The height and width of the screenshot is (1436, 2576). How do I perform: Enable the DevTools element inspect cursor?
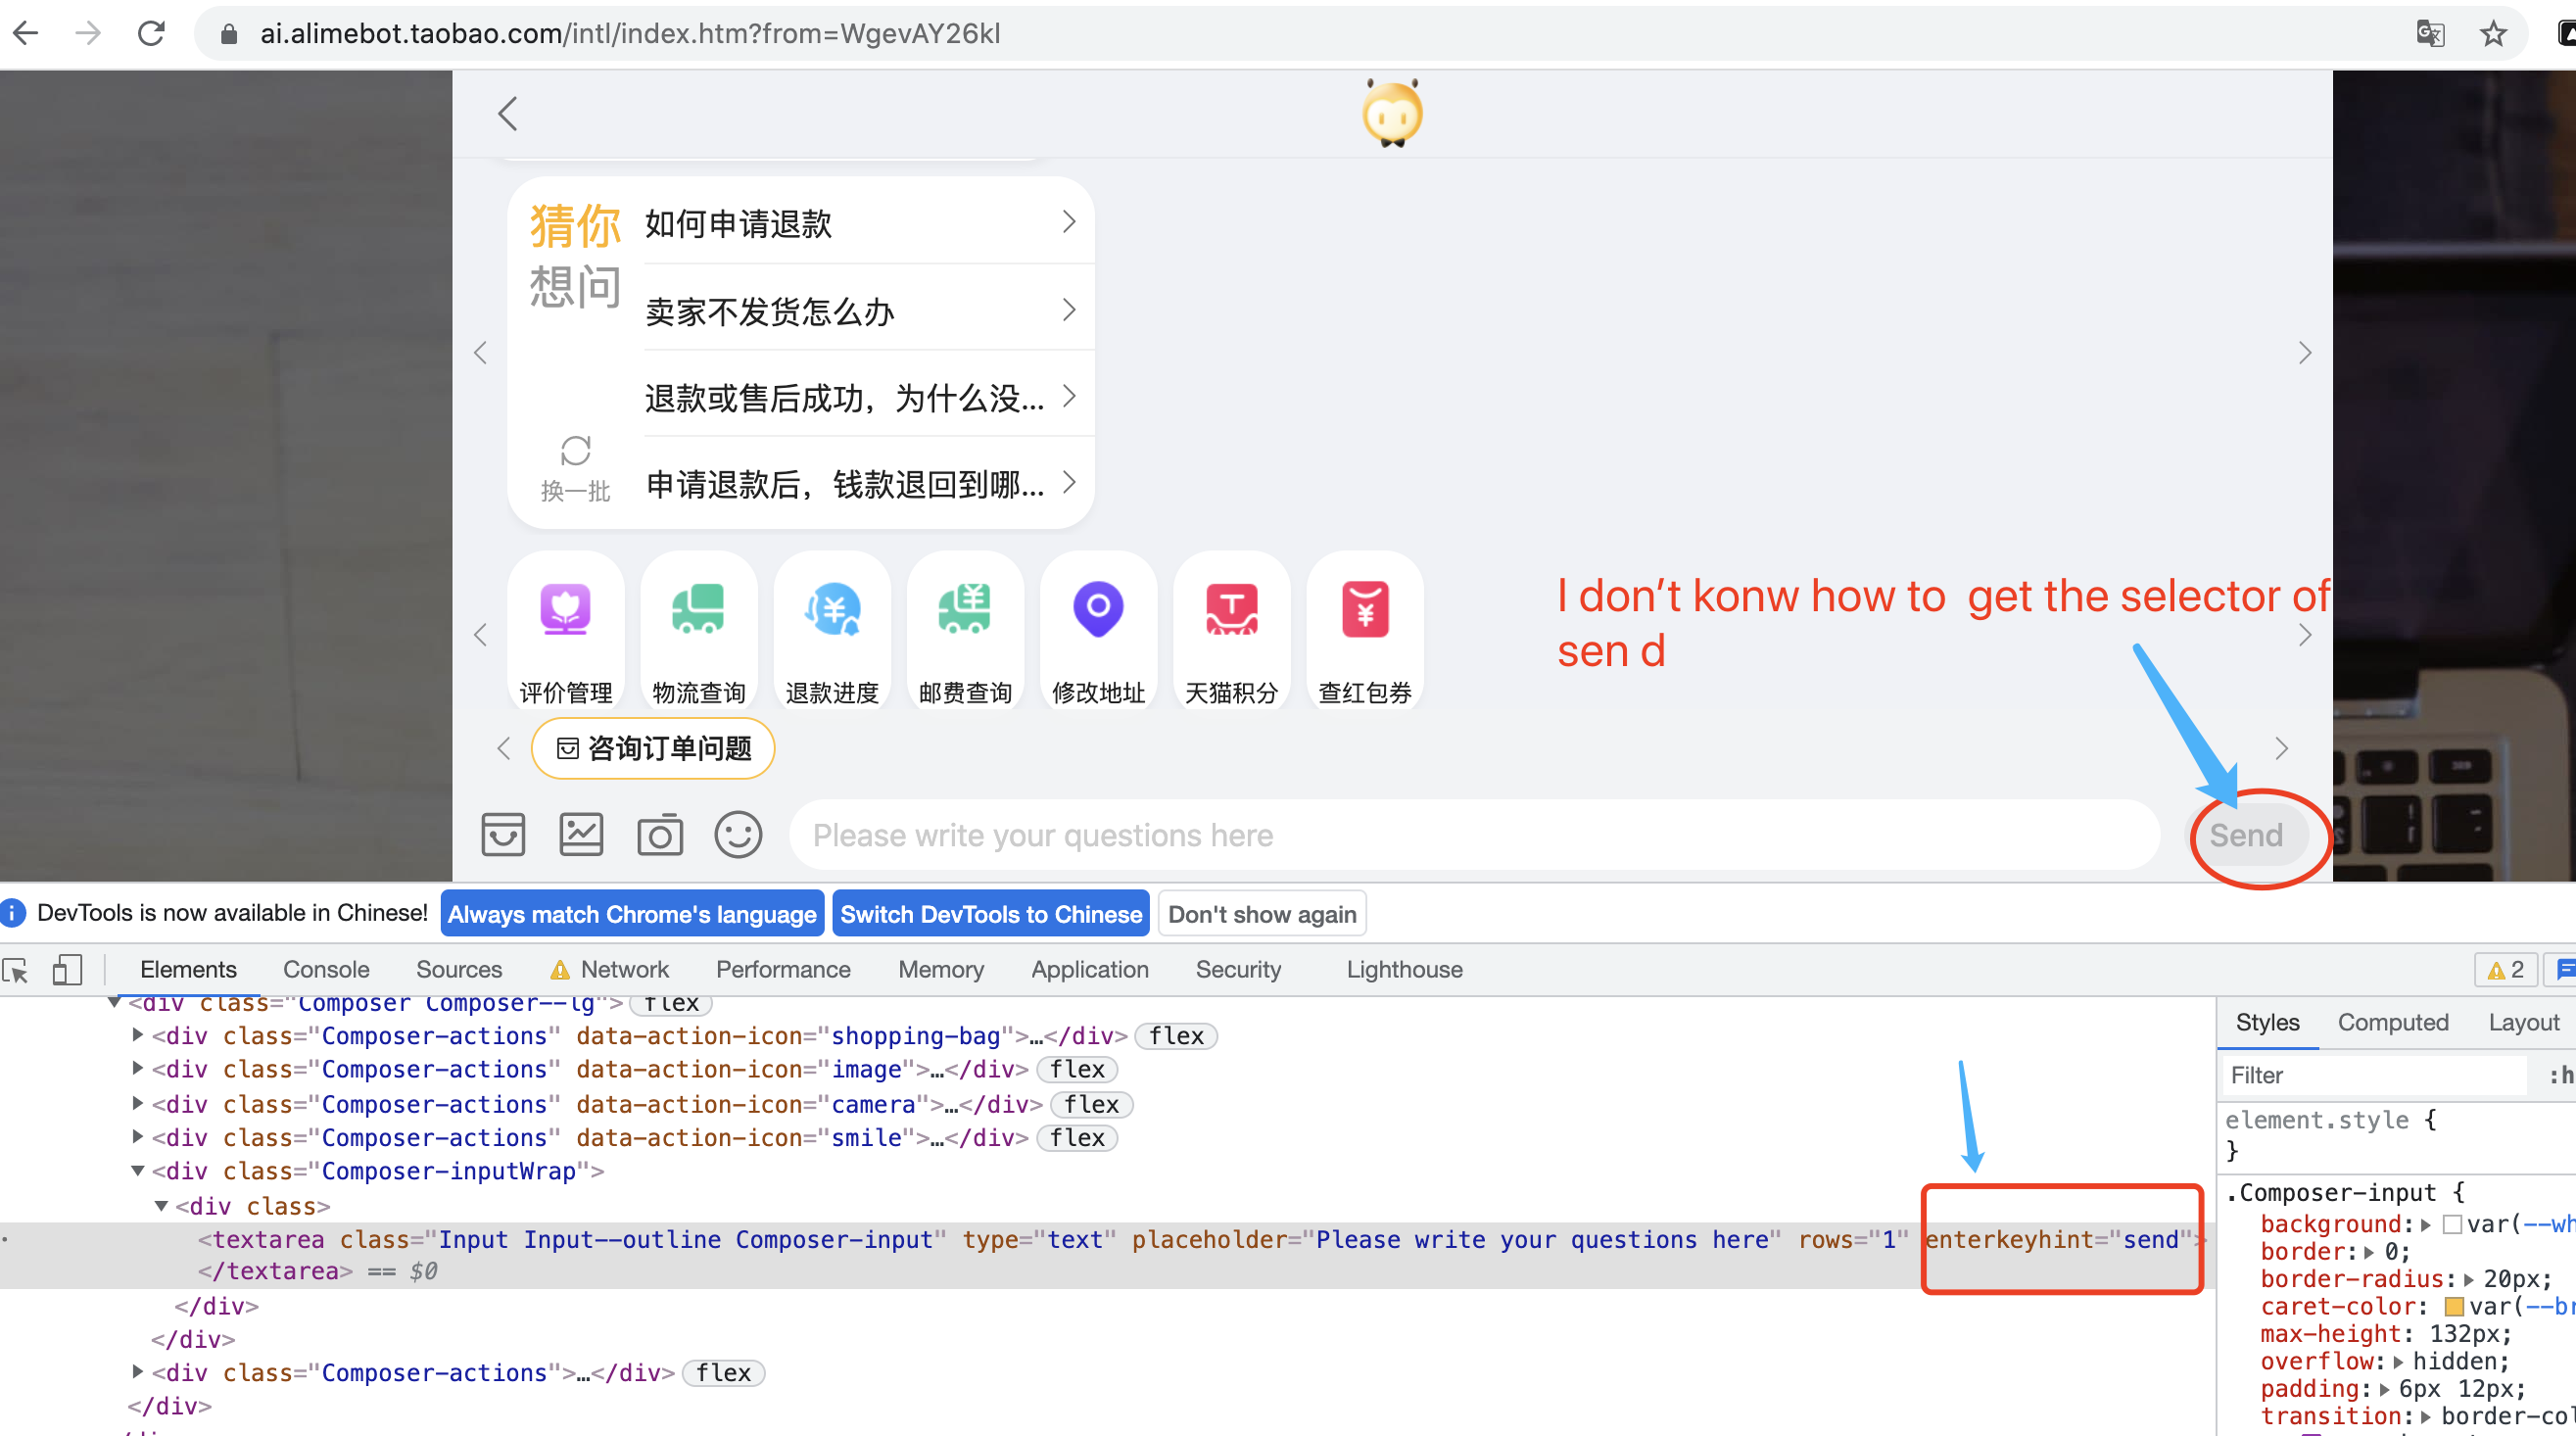tap(16, 969)
